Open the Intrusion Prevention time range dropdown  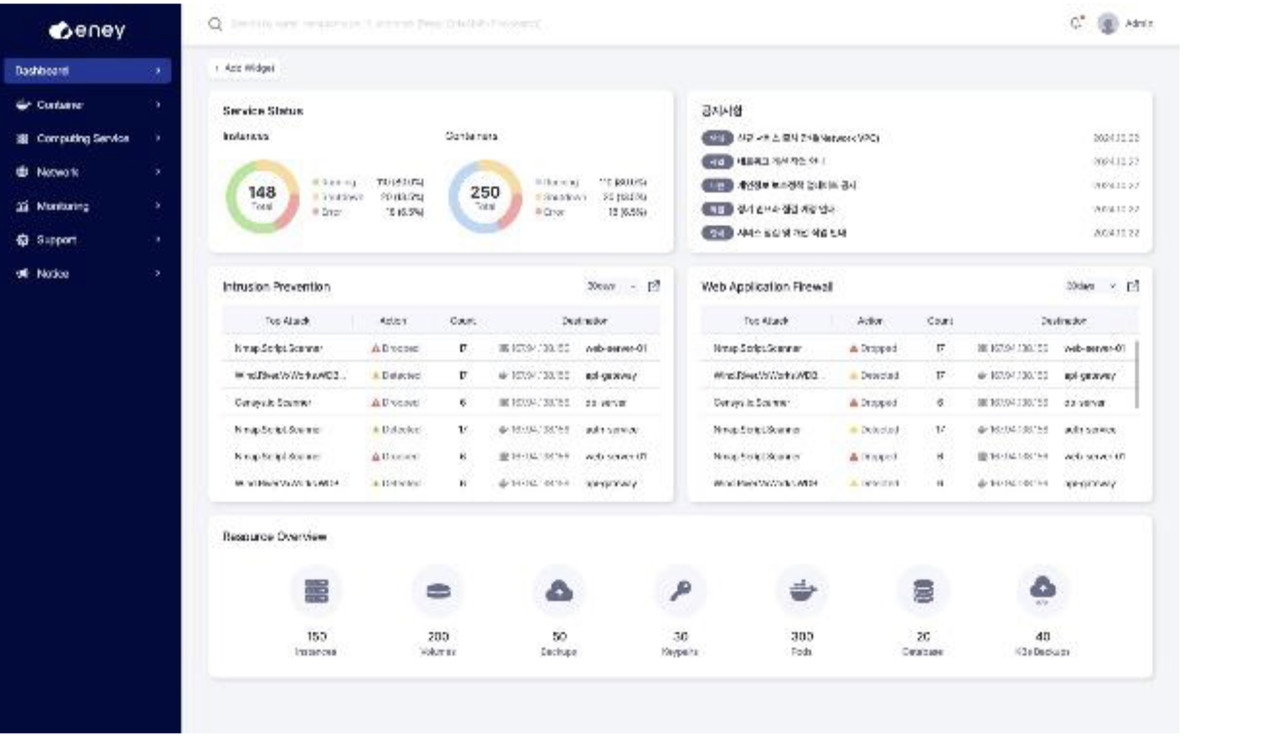(x=611, y=287)
